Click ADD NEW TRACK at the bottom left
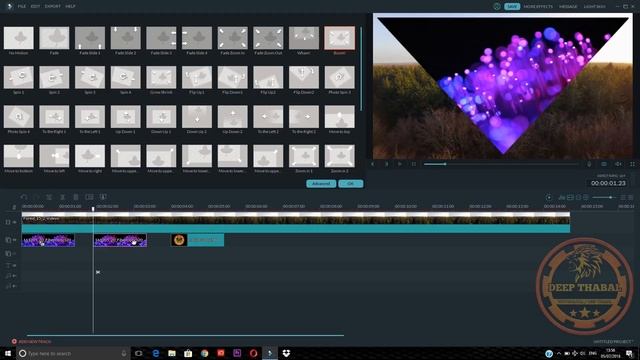Screen dimensions: 640x360 32,342
